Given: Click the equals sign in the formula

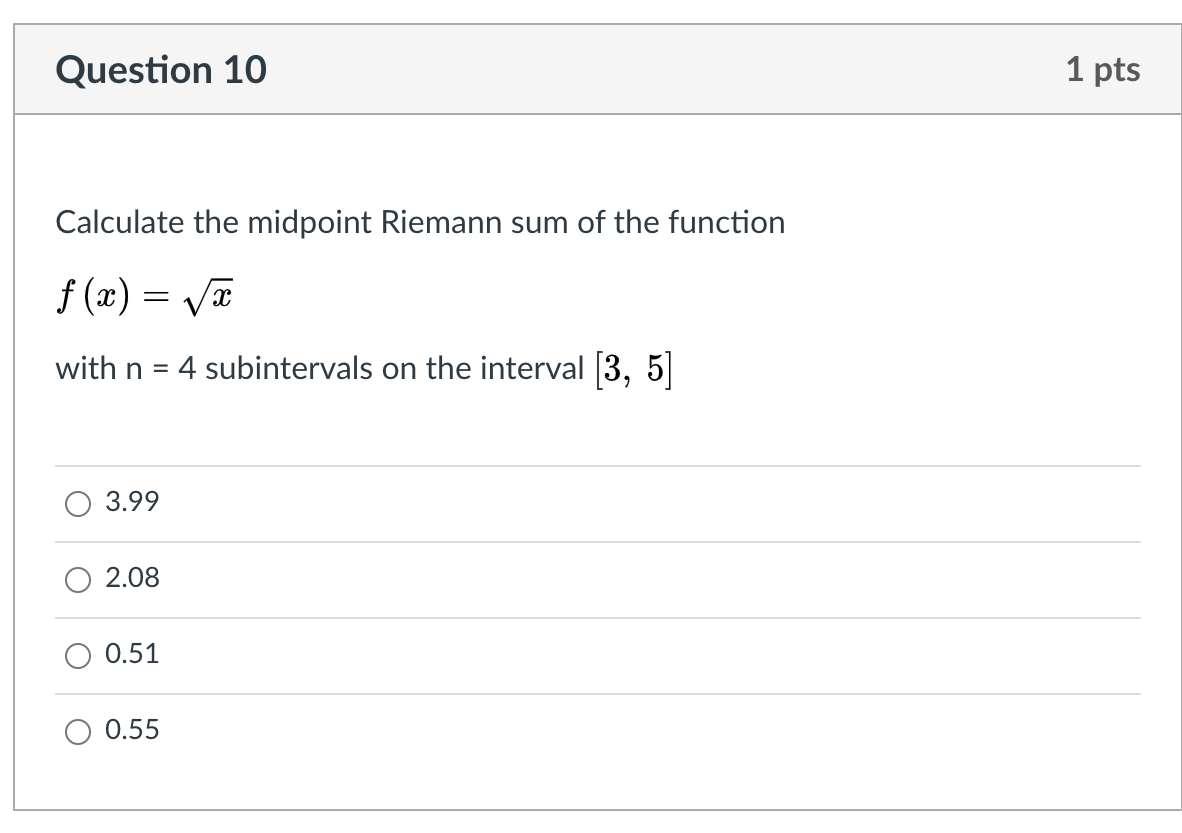Looking at the screenshot, I should [x=156, y=298].
